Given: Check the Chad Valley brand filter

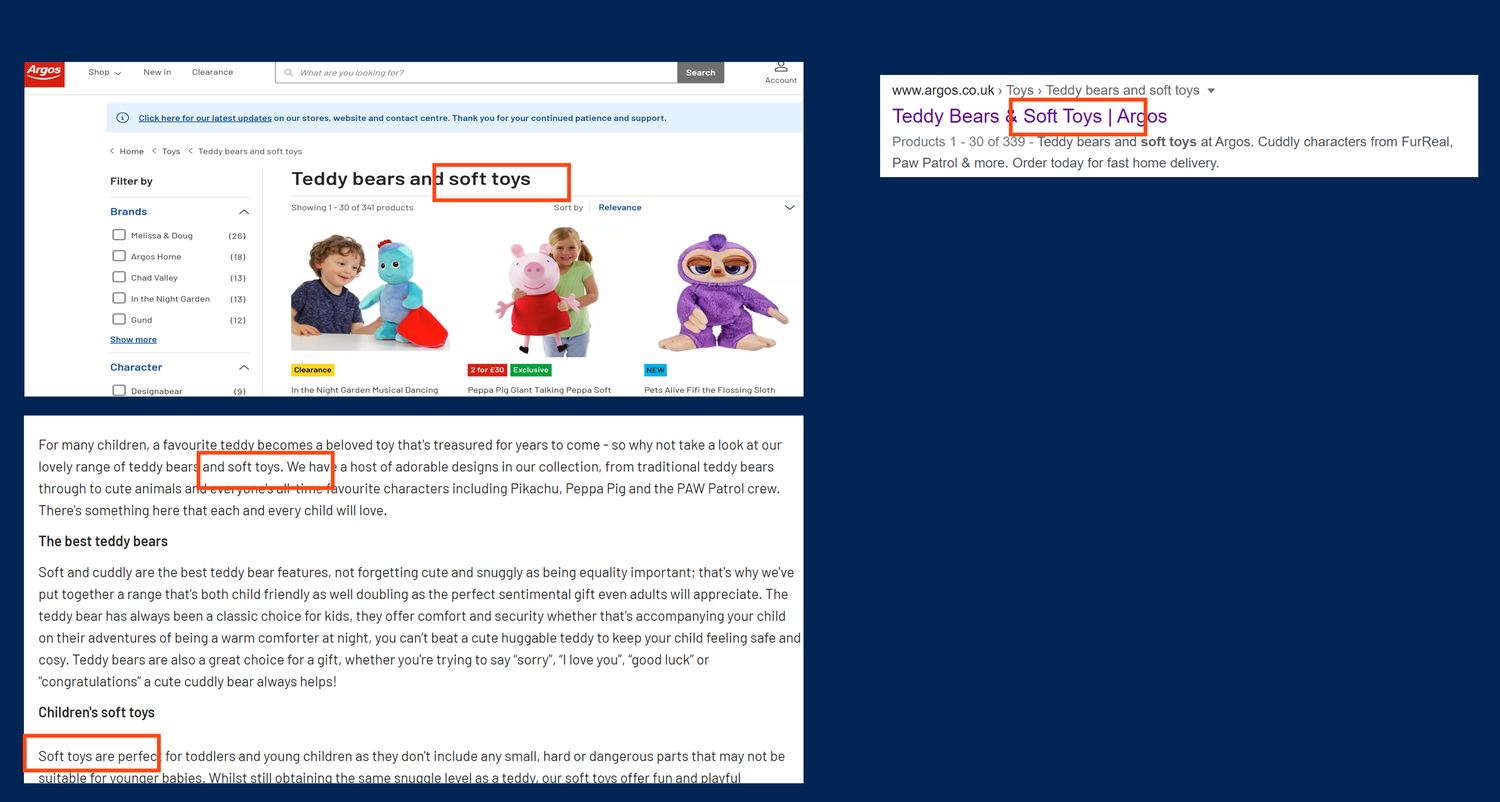Looking at the screenshot, I should click(119, 277).
